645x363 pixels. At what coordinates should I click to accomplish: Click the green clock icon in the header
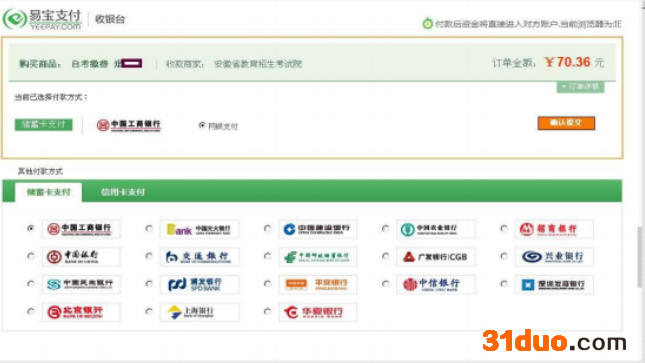pos(428,23)
